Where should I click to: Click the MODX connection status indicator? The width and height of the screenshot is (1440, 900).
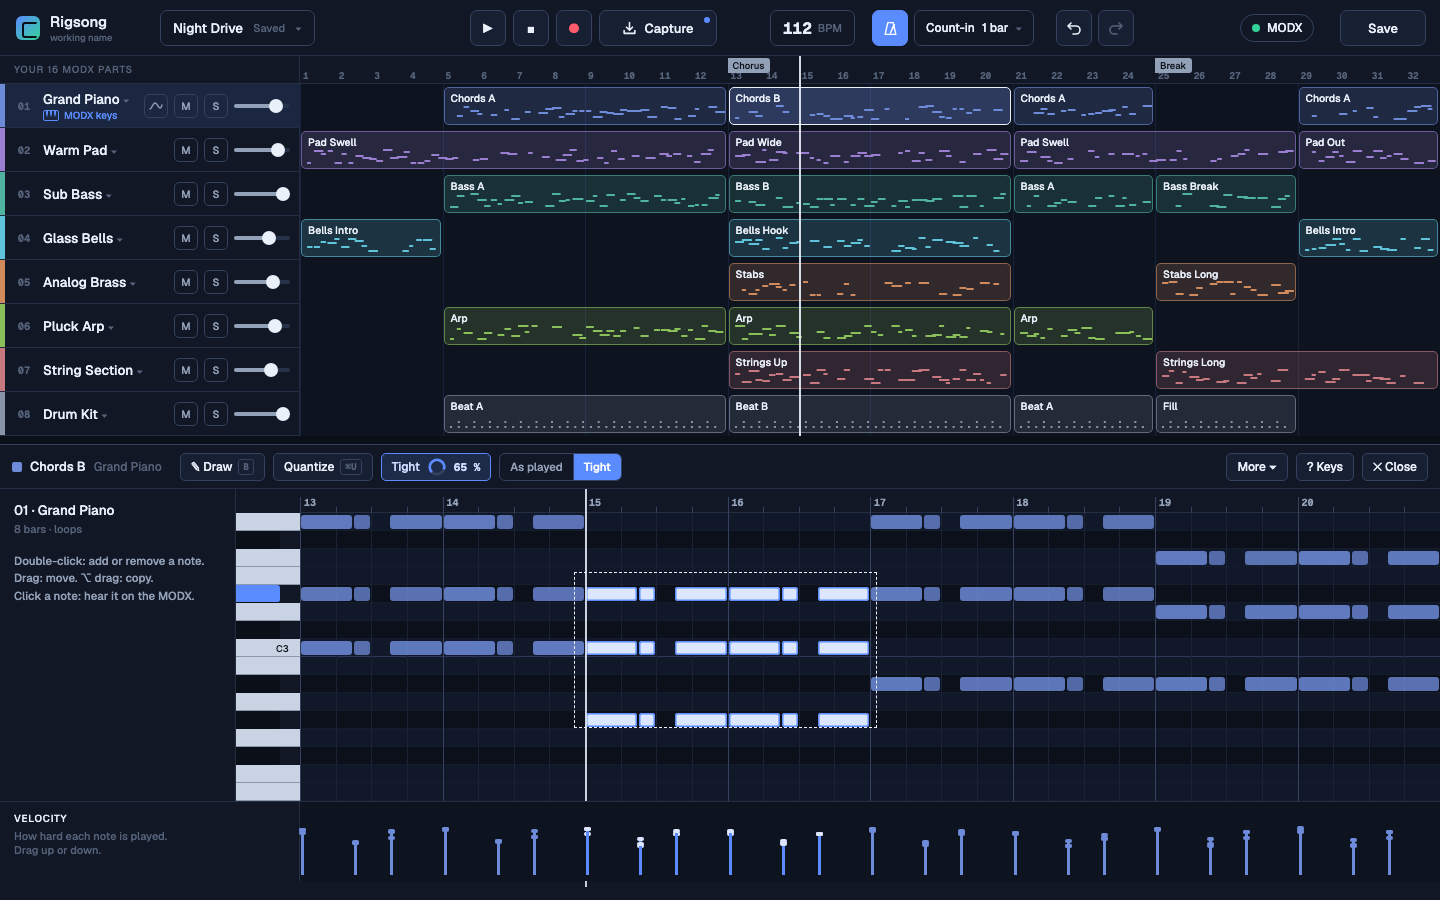coord(1277,28)
